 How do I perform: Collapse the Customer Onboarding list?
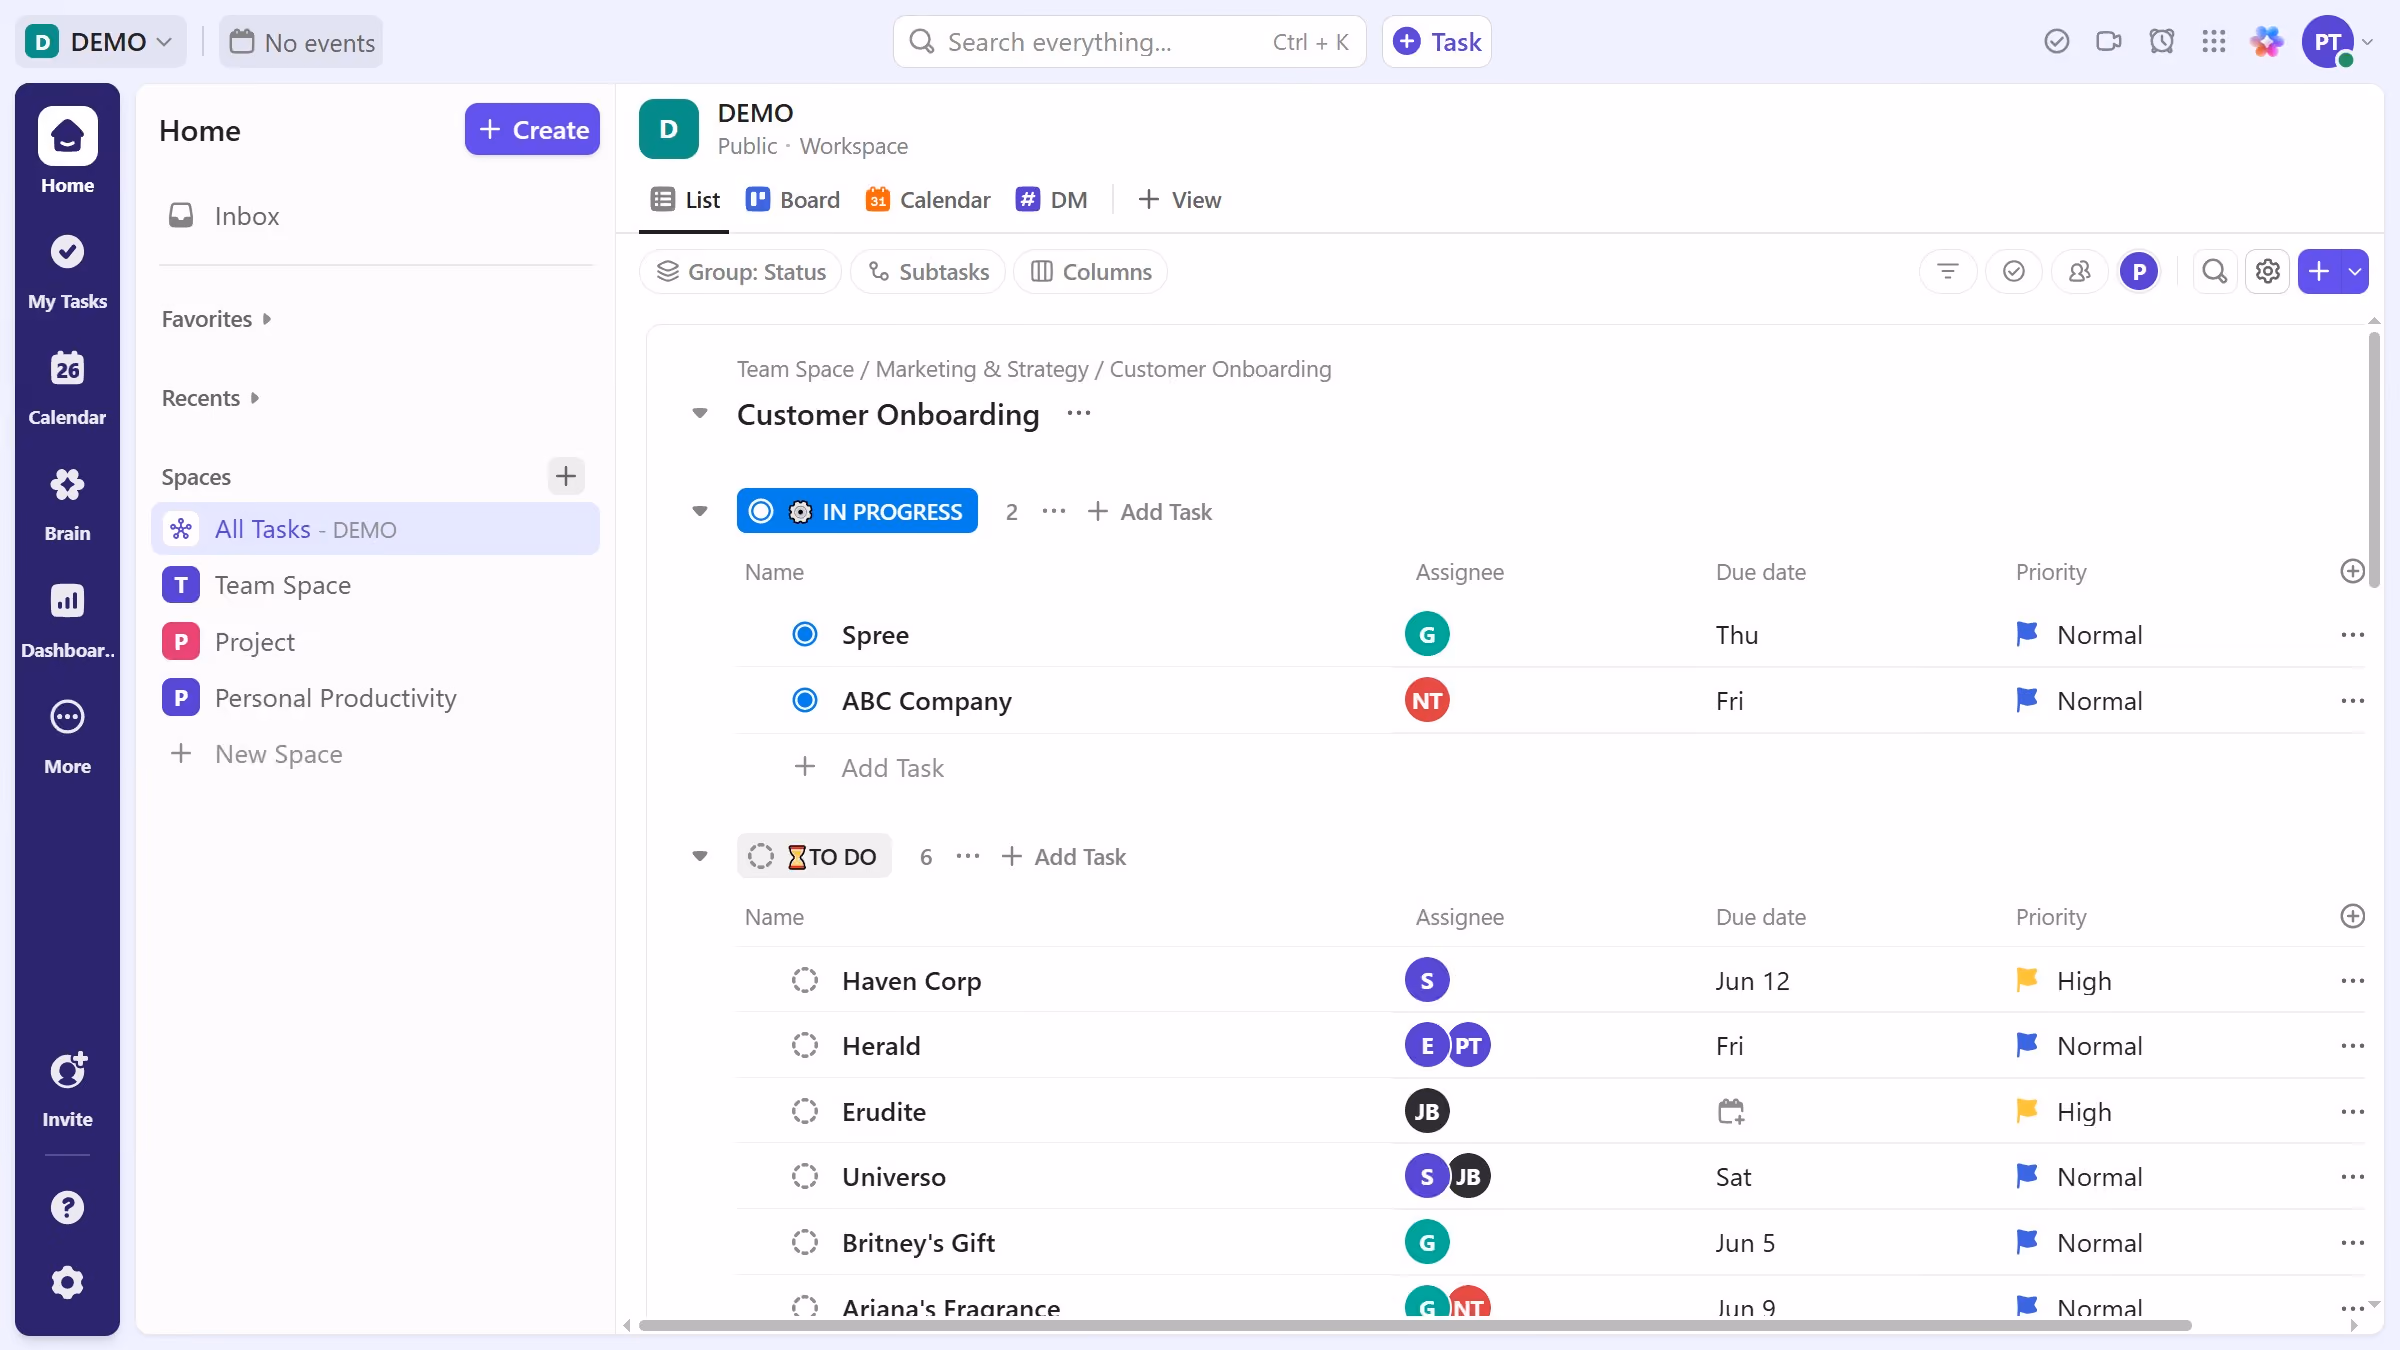pyautogui.click(x=700, y=413)
